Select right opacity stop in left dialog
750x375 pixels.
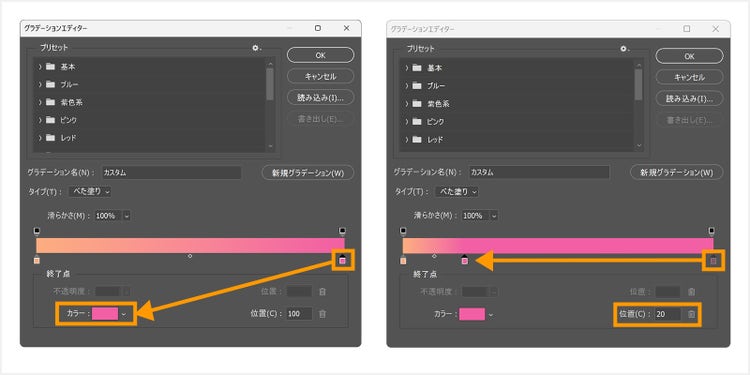(x=342, y=232)
